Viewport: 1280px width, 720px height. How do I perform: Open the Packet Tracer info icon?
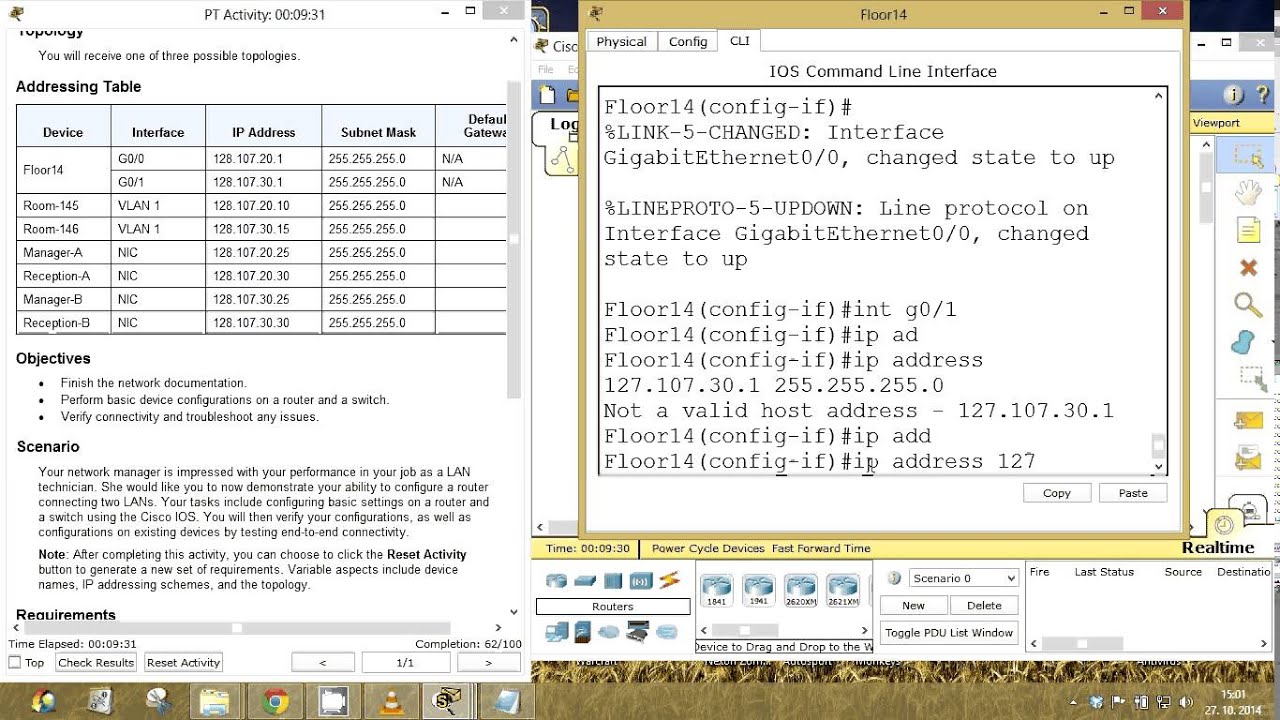[1234, 96]
